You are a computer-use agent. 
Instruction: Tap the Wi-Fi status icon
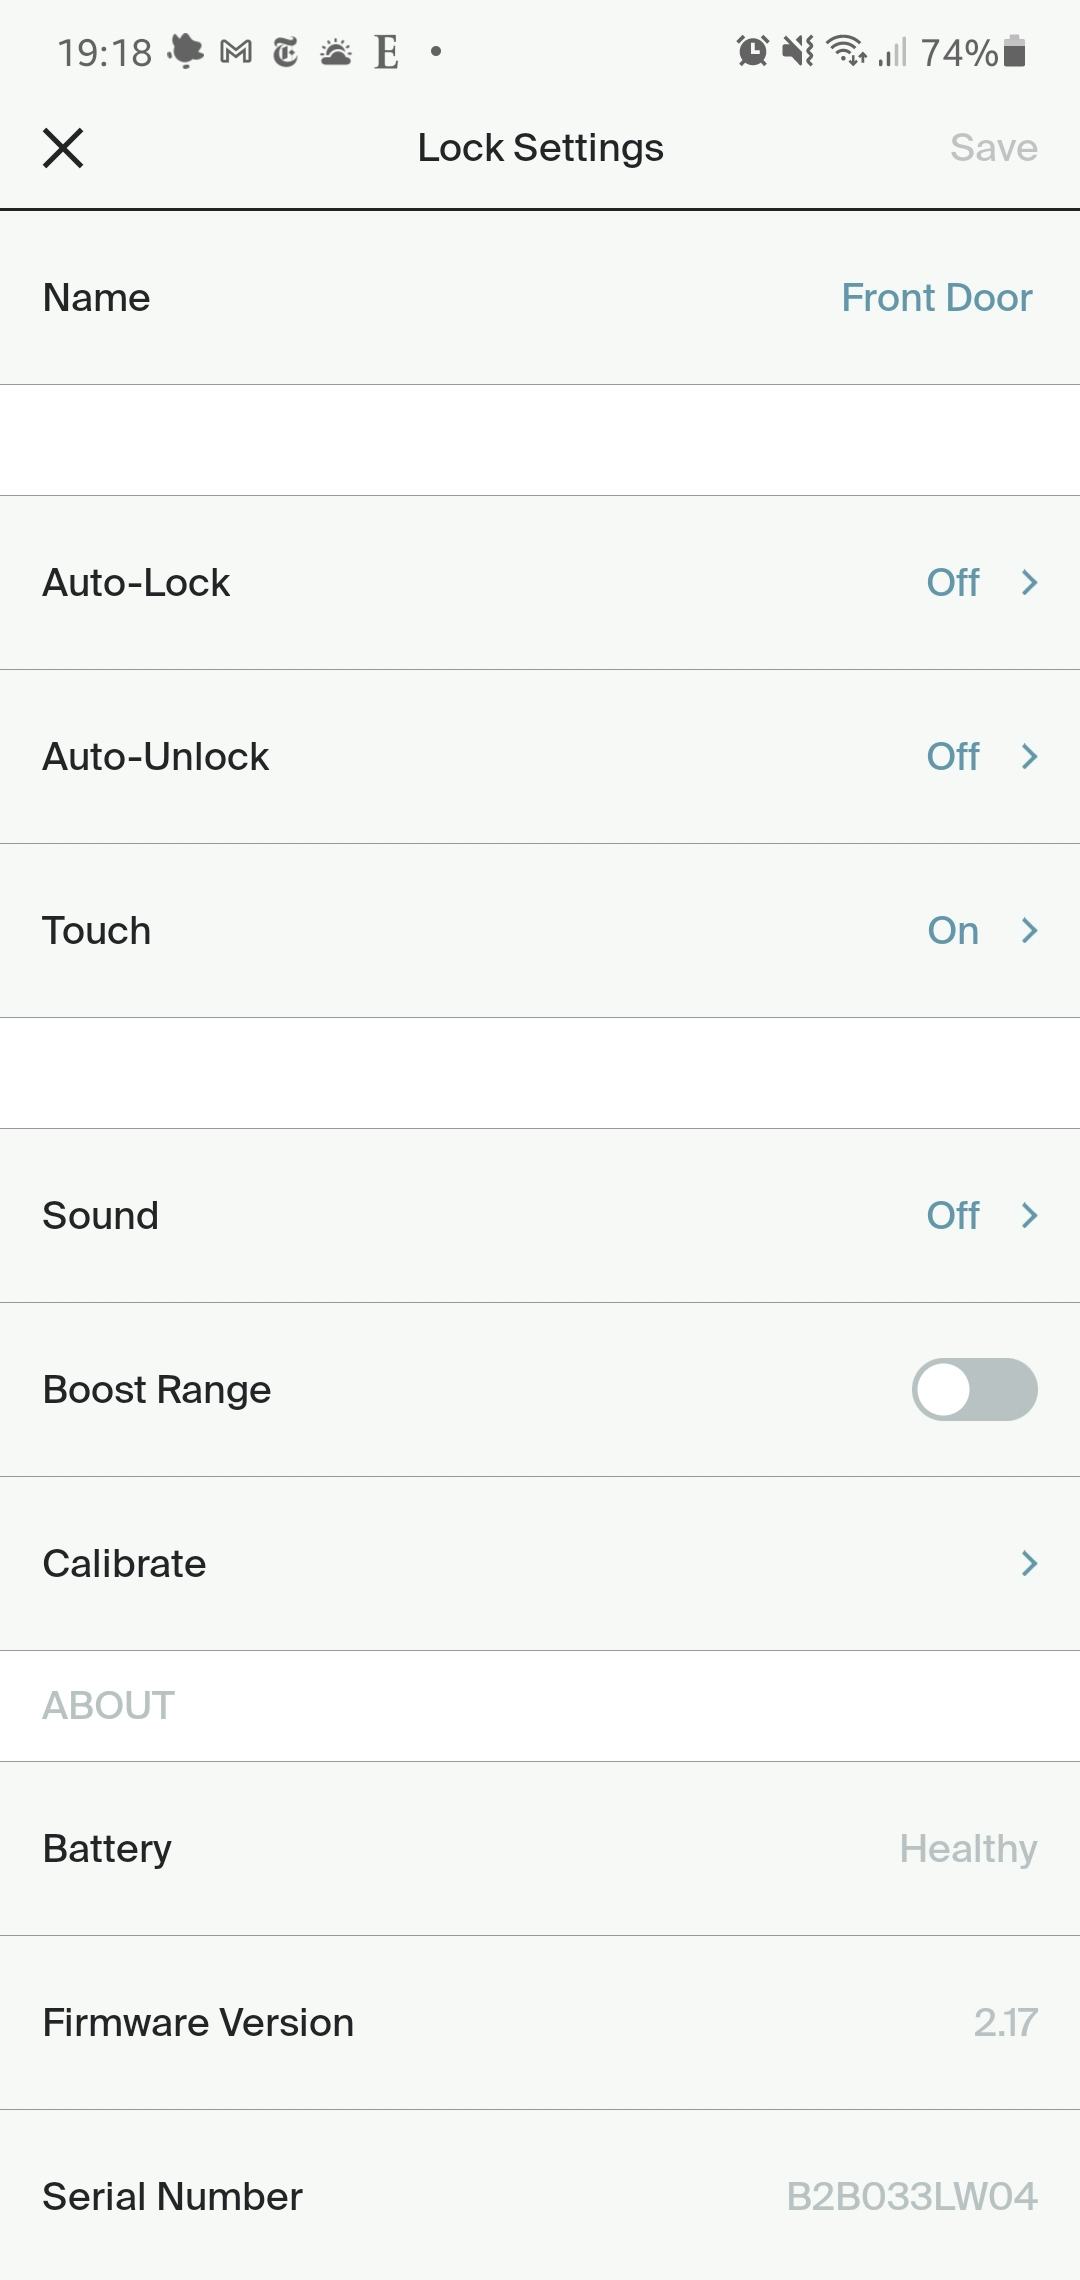847,51
